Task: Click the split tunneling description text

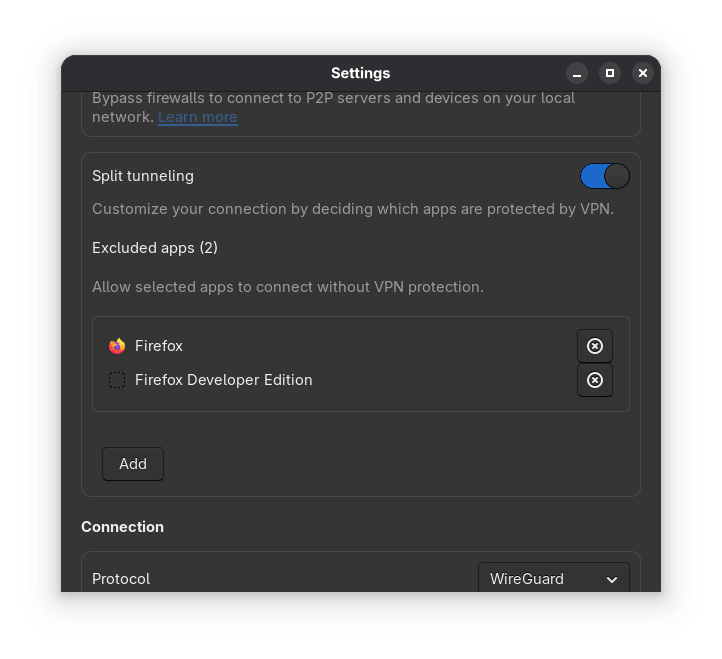Action: click(x=353, y=209)
